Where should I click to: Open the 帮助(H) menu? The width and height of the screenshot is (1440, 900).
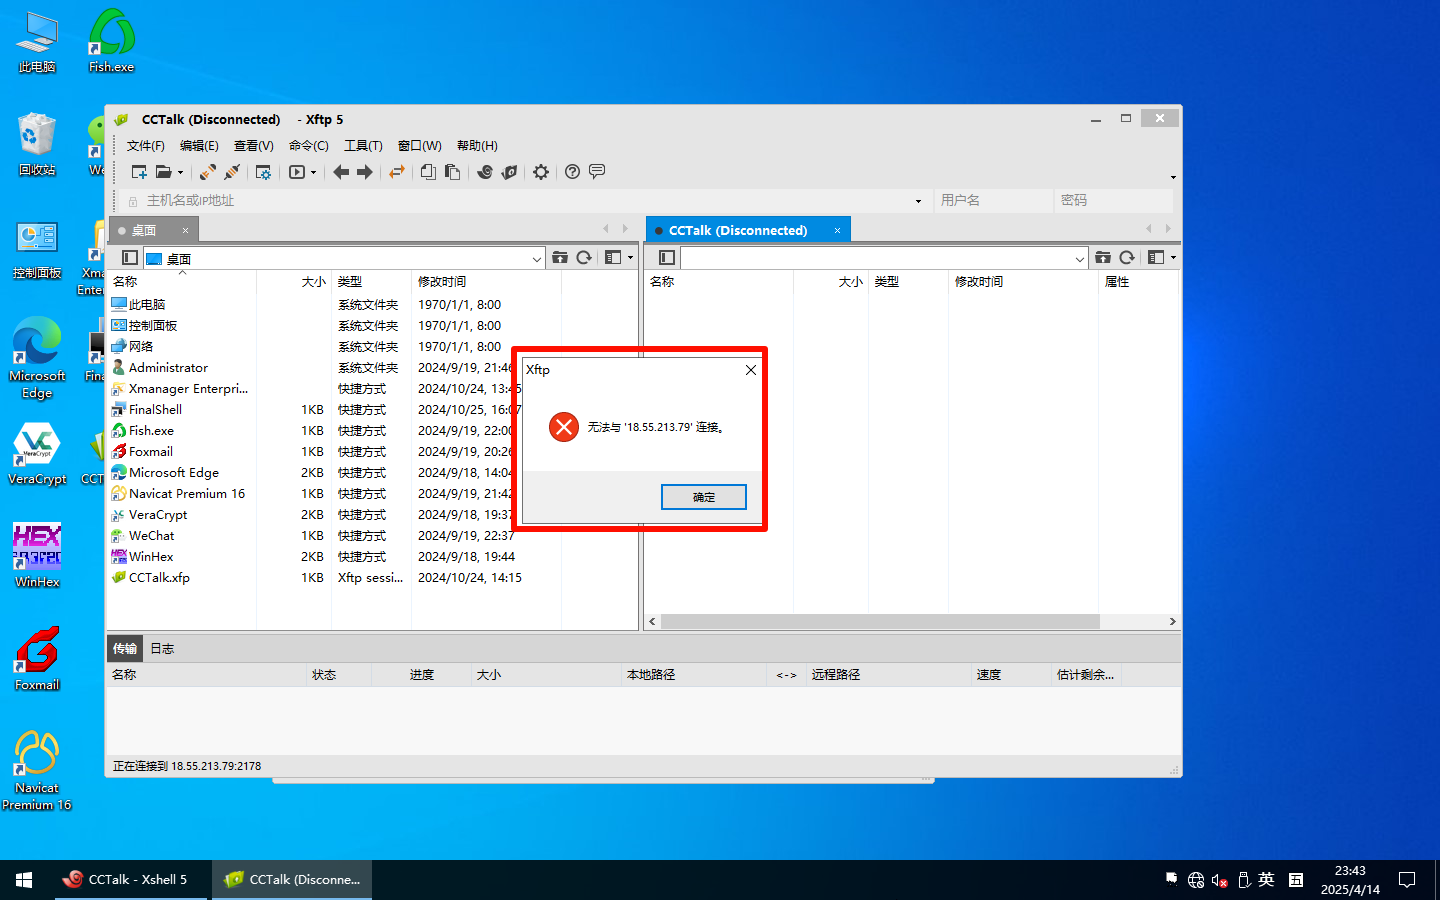point(477,146)
